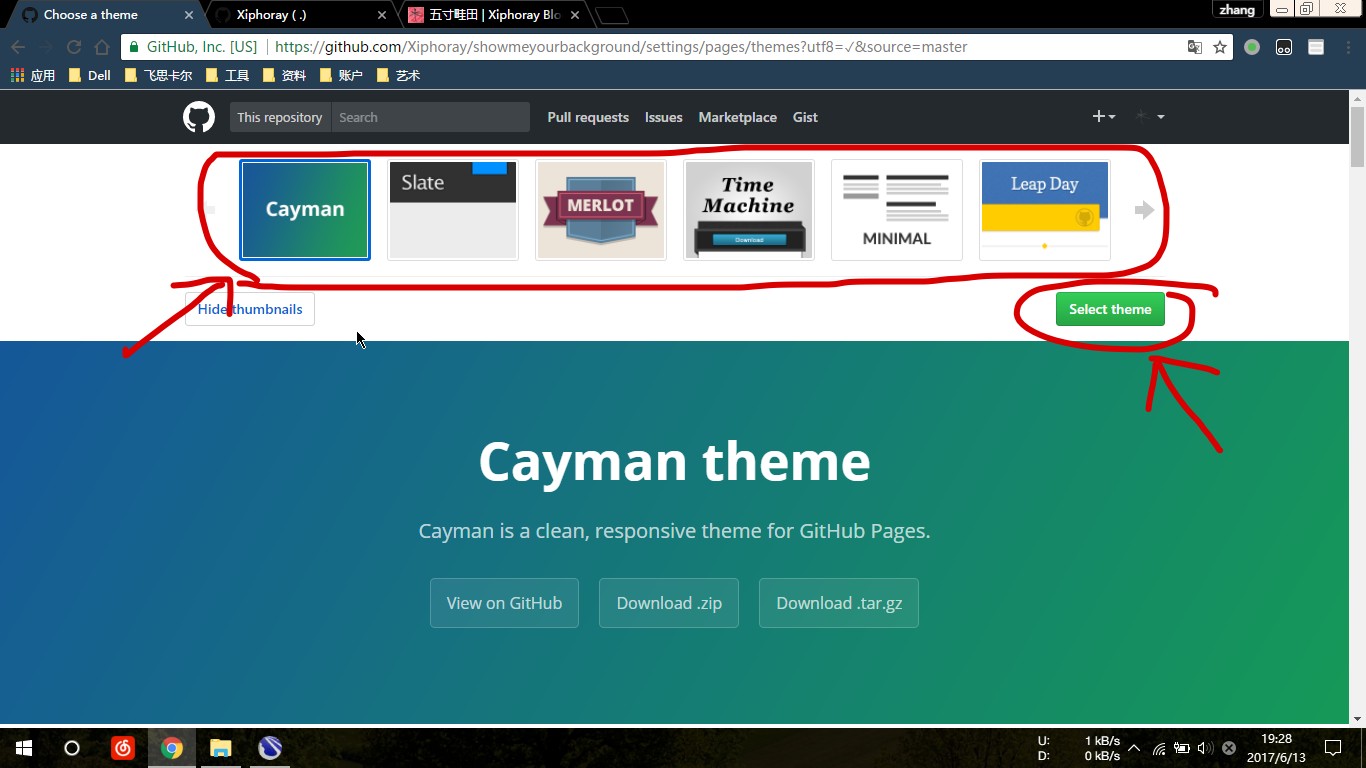Image resolution: width=1366 pixels, height=768 pixels.
Task: Switch to the Xiphoray Blog browser tab
Action: click(494, 15)
